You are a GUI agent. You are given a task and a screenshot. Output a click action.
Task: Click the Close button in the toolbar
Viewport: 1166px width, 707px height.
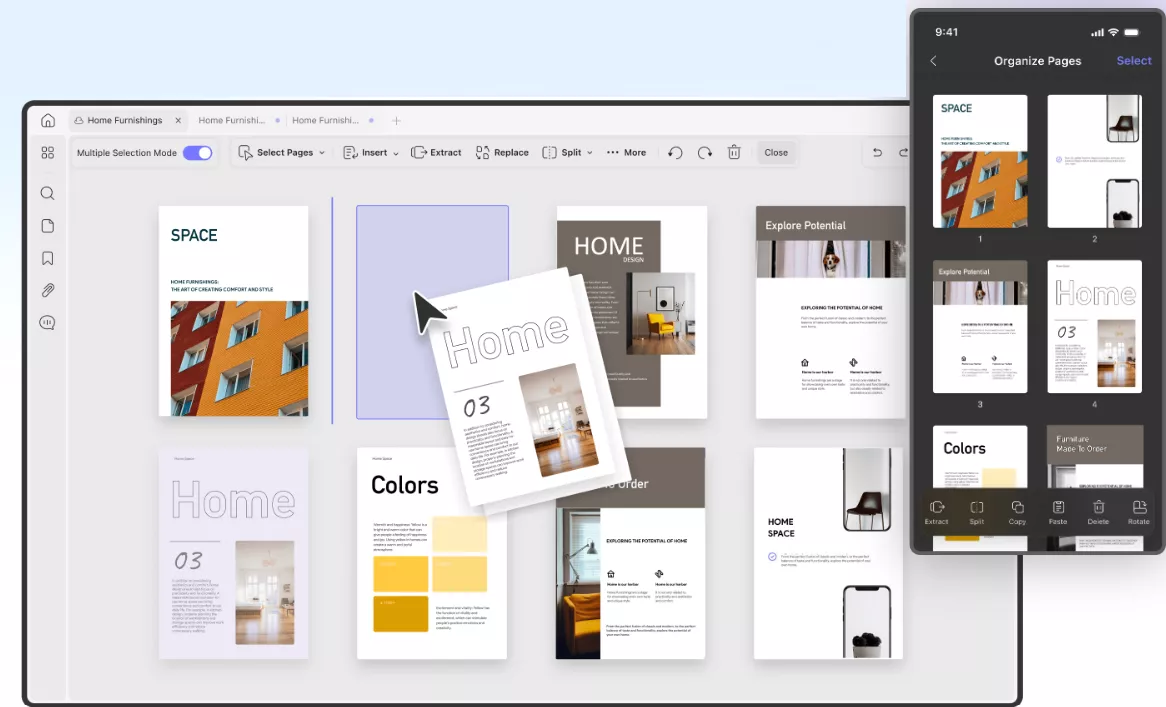(776, 153)
